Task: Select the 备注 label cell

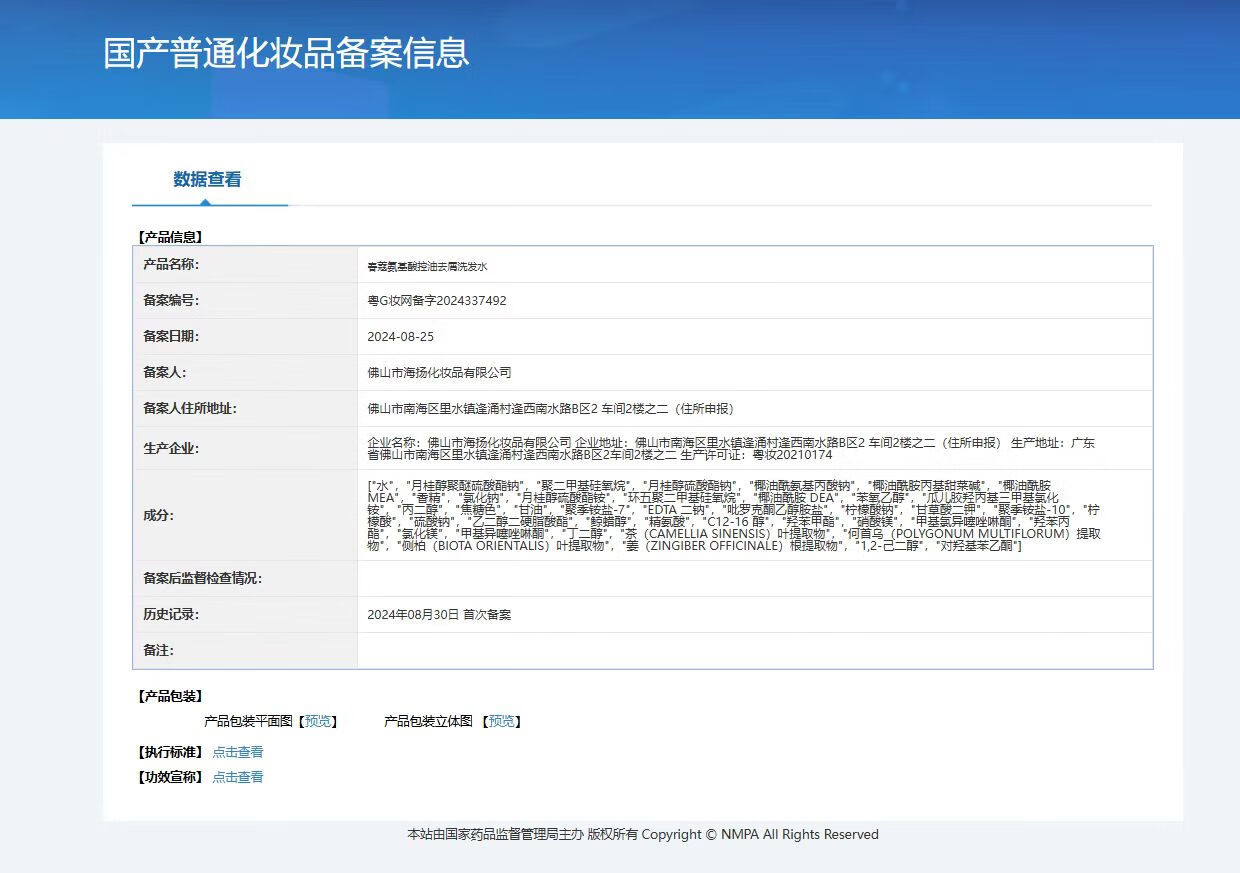Action: click(x=245, y=651)
